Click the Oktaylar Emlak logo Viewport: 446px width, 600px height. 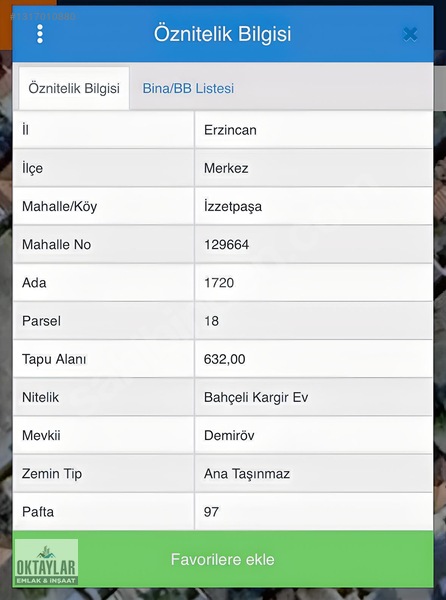[47, 562]
